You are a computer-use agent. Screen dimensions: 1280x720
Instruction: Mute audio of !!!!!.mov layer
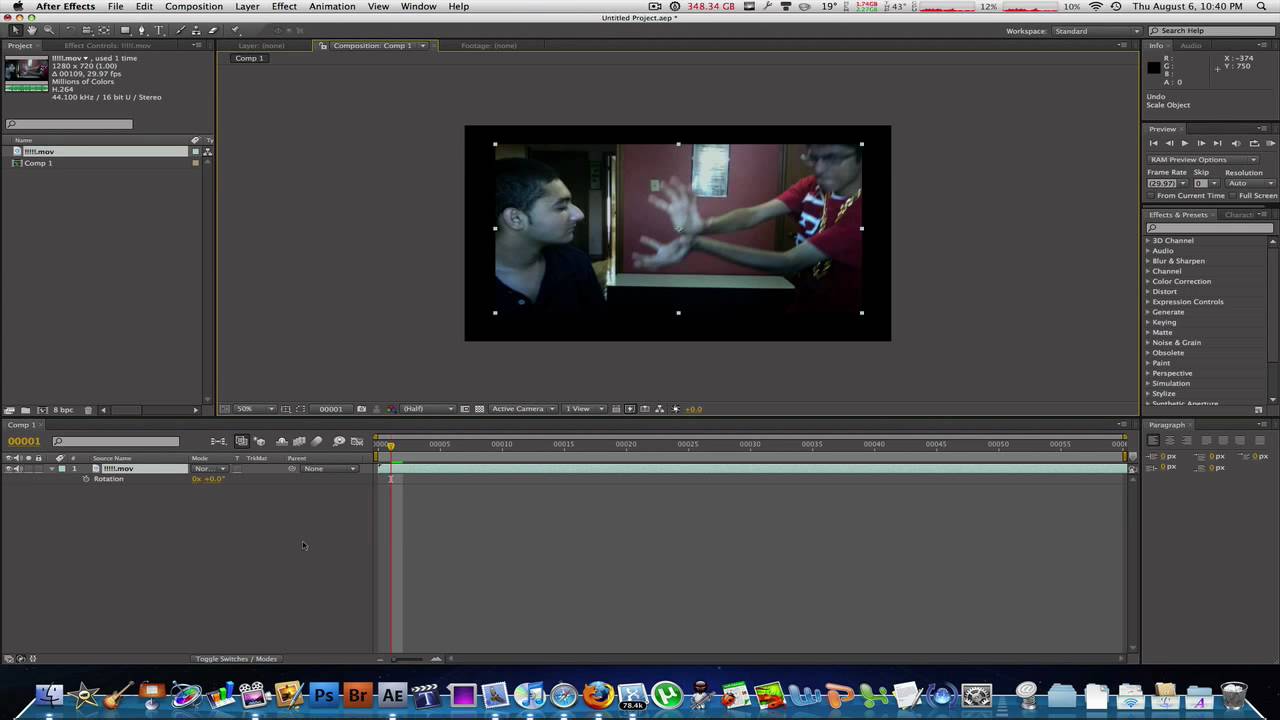[19, 468]
